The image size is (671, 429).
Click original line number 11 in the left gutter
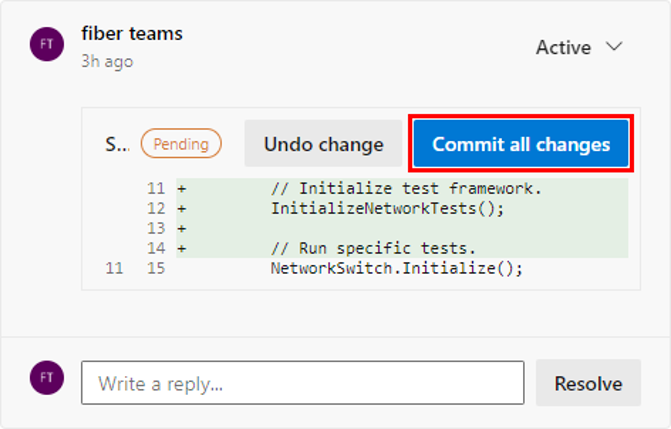pyautogui.click(x=115, y=268)
